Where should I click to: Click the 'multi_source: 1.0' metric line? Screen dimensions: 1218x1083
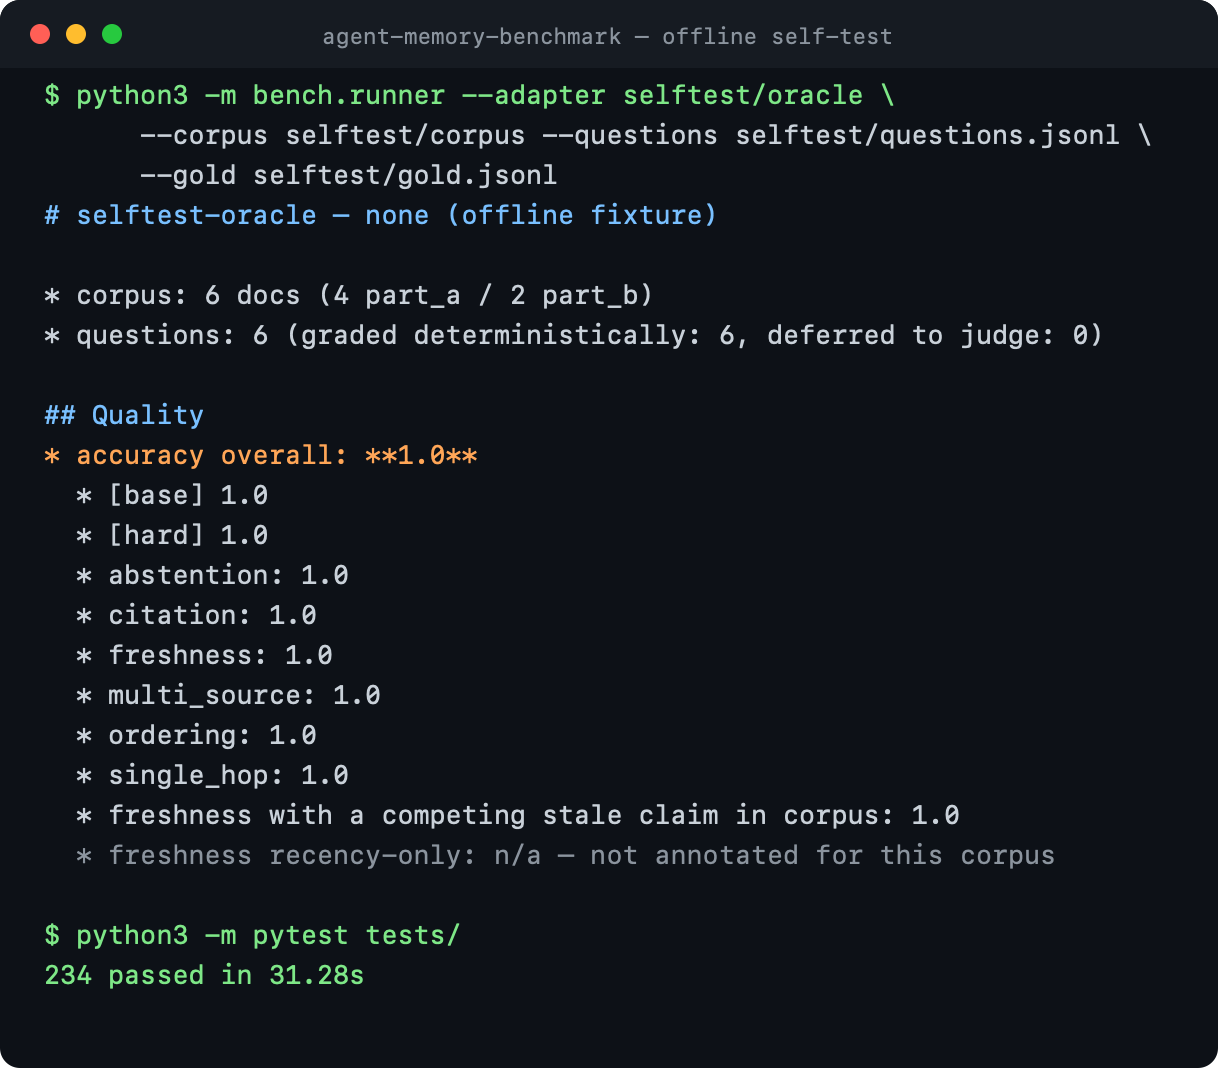coord(228,695)
